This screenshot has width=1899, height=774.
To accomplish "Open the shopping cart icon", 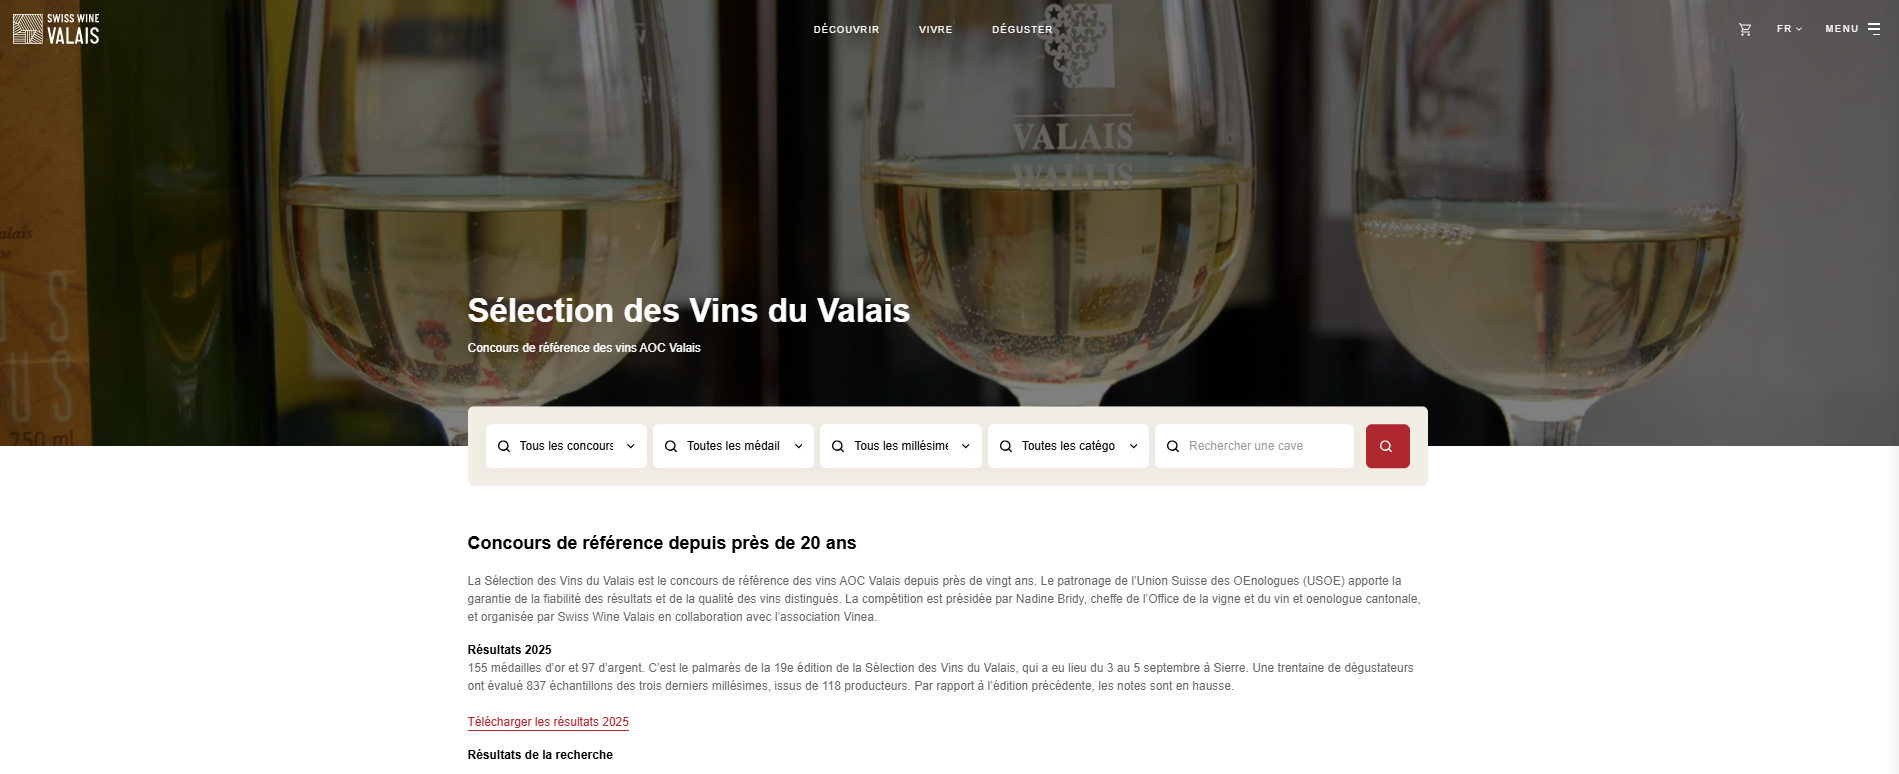I will point(1745,29).
